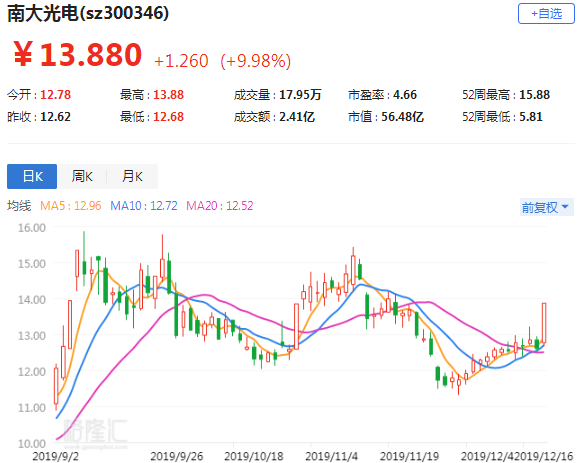Screen dimensions: 588x463
Task: Click the dropdown arrow beside 前复权
Action: click(x=566, y=207)
